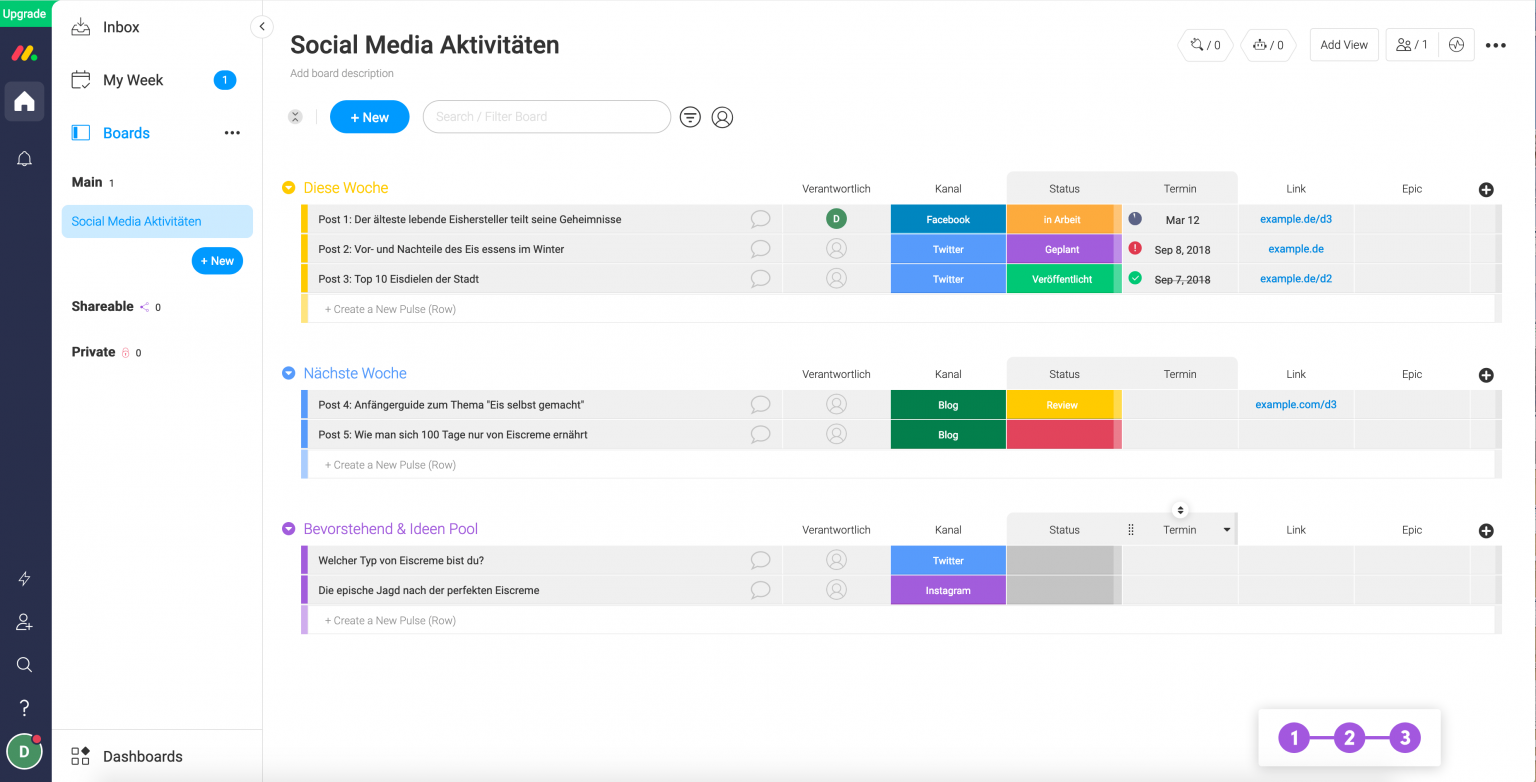The image size is (1536, 782).
Task: Open the filter options for the board
Action: (x=690, y=117)
